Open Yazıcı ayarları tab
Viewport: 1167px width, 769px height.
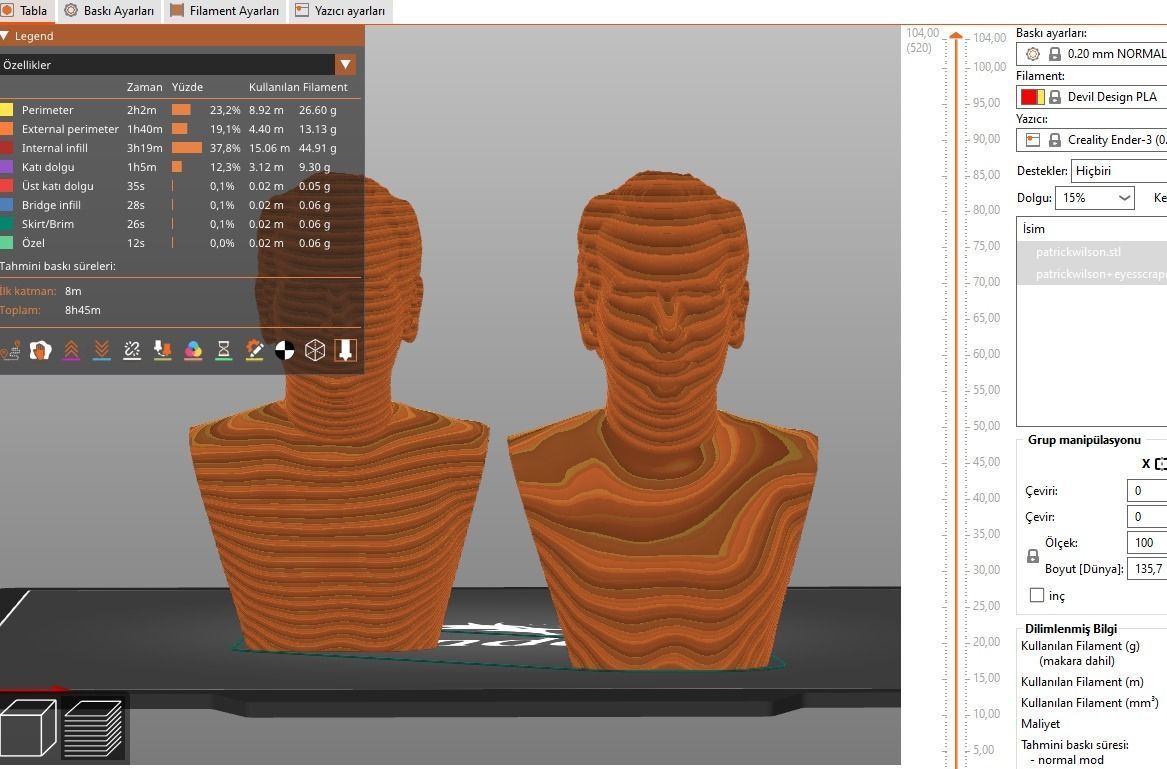[x=340, y=10]
